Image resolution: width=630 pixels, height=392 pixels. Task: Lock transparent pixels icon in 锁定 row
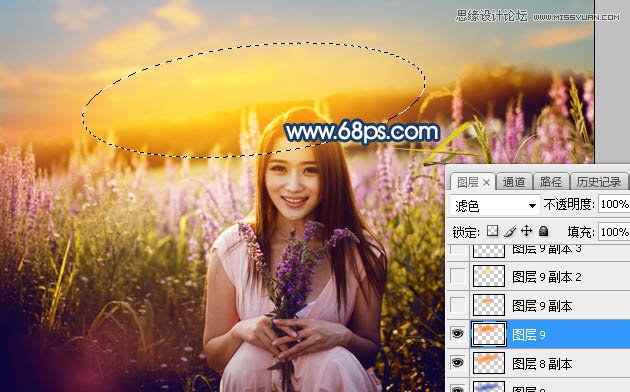492,231
